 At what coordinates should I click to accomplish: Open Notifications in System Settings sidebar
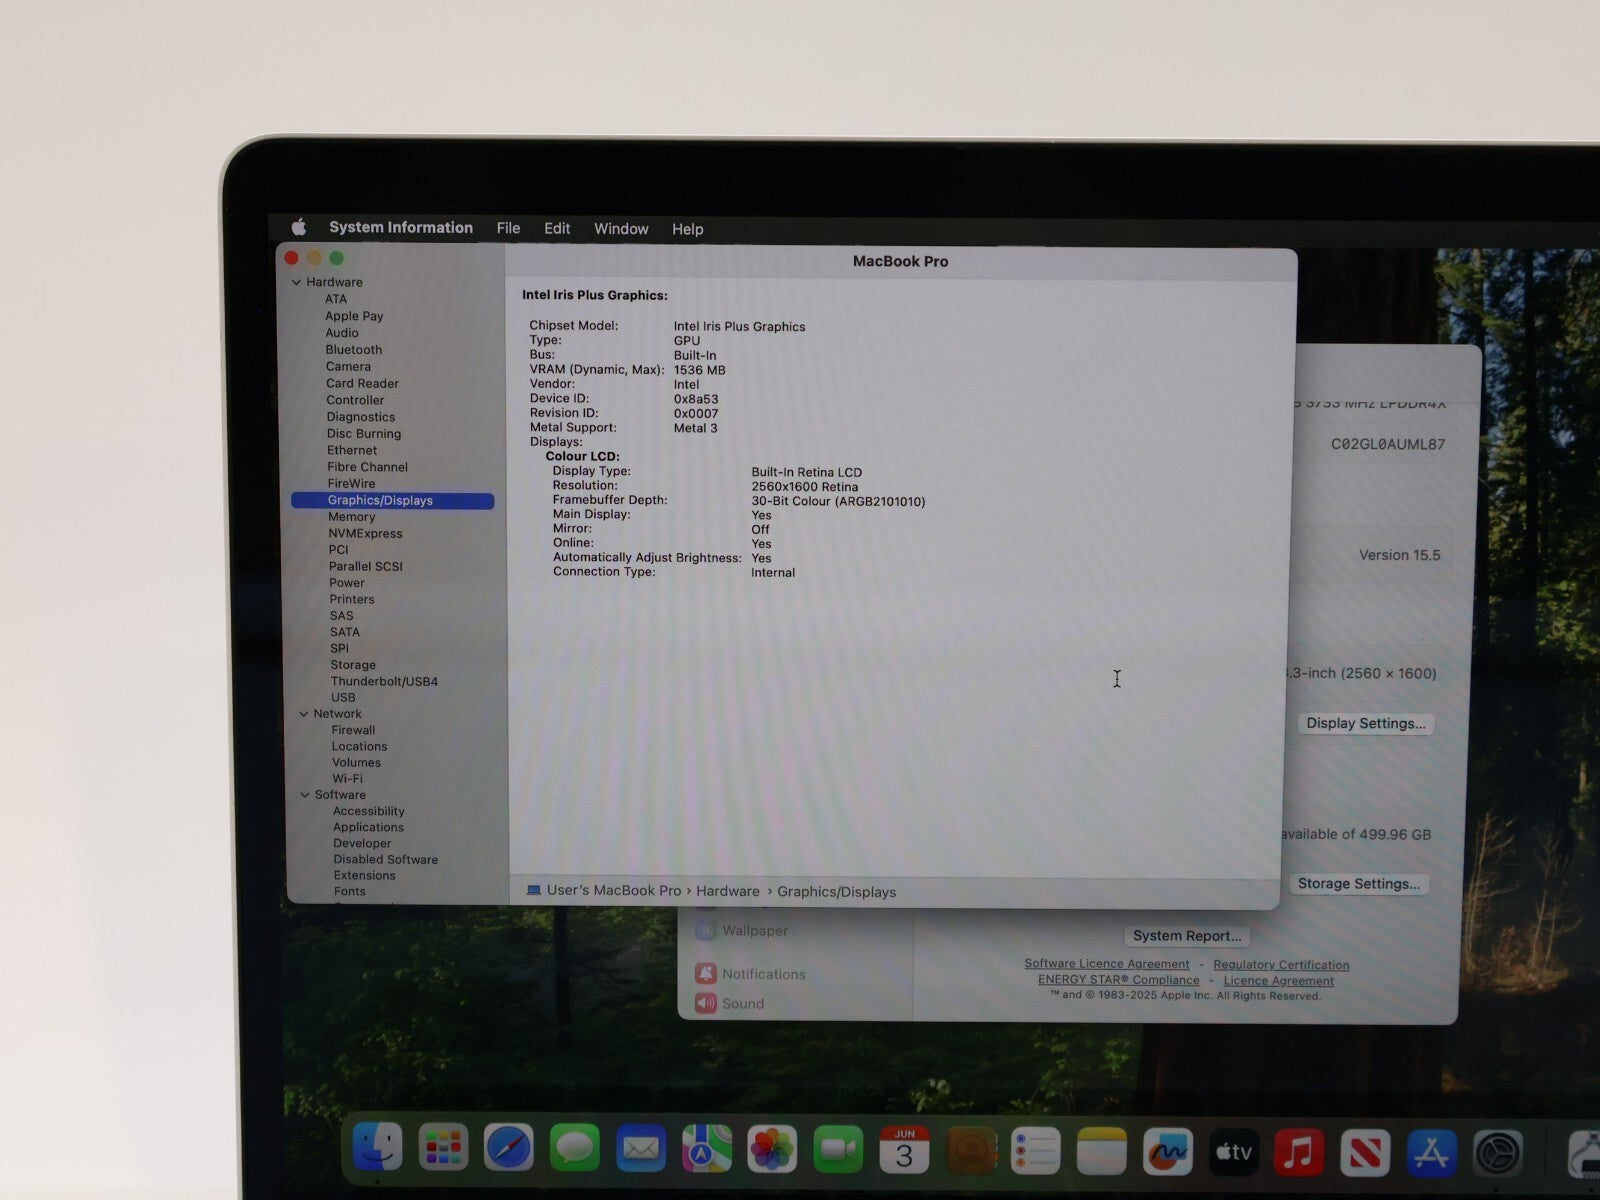763,974
